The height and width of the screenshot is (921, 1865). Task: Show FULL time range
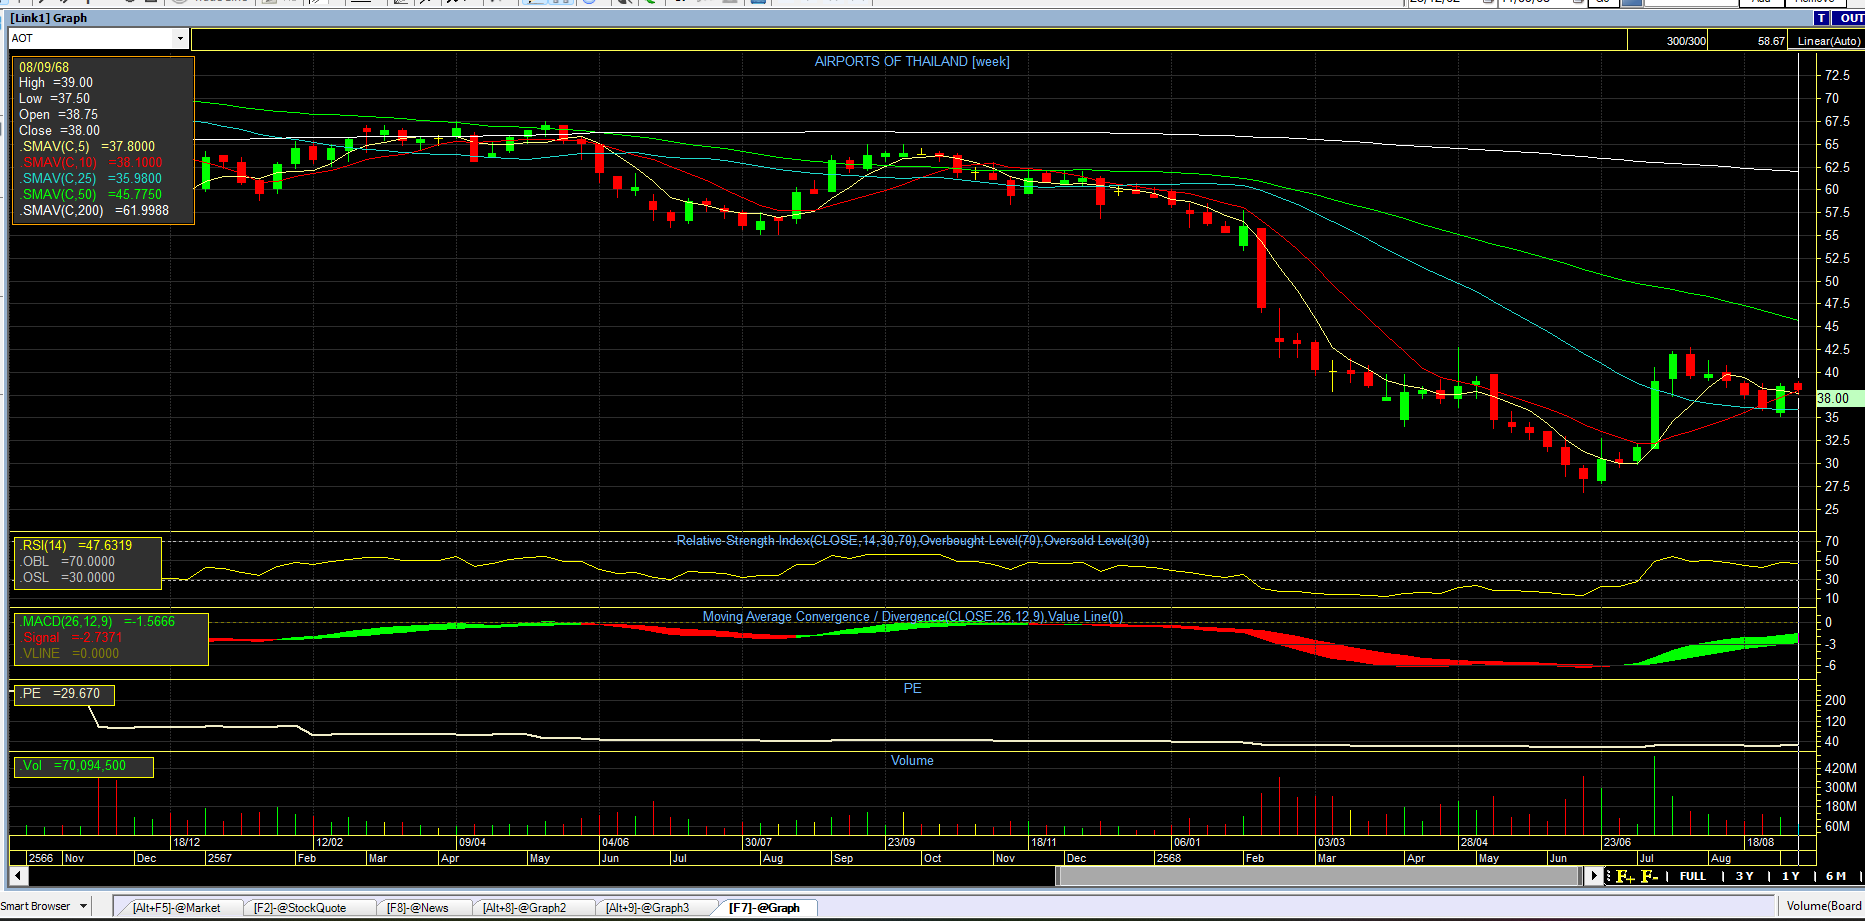point(1693,876)
